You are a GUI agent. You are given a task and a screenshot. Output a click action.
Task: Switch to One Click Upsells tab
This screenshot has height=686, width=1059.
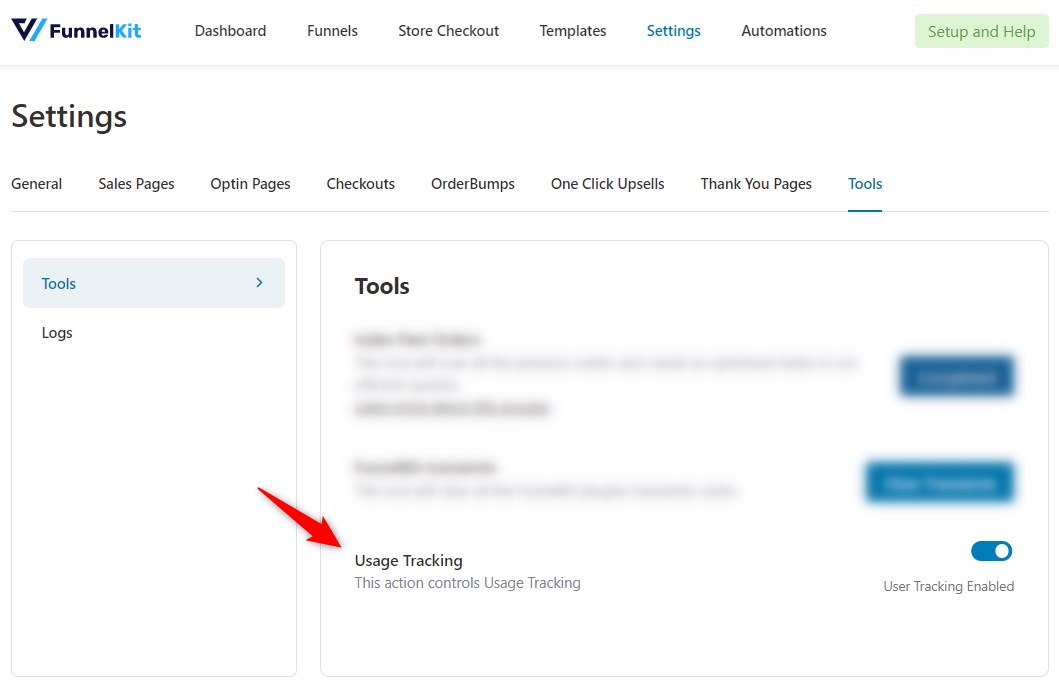(607, 184)
